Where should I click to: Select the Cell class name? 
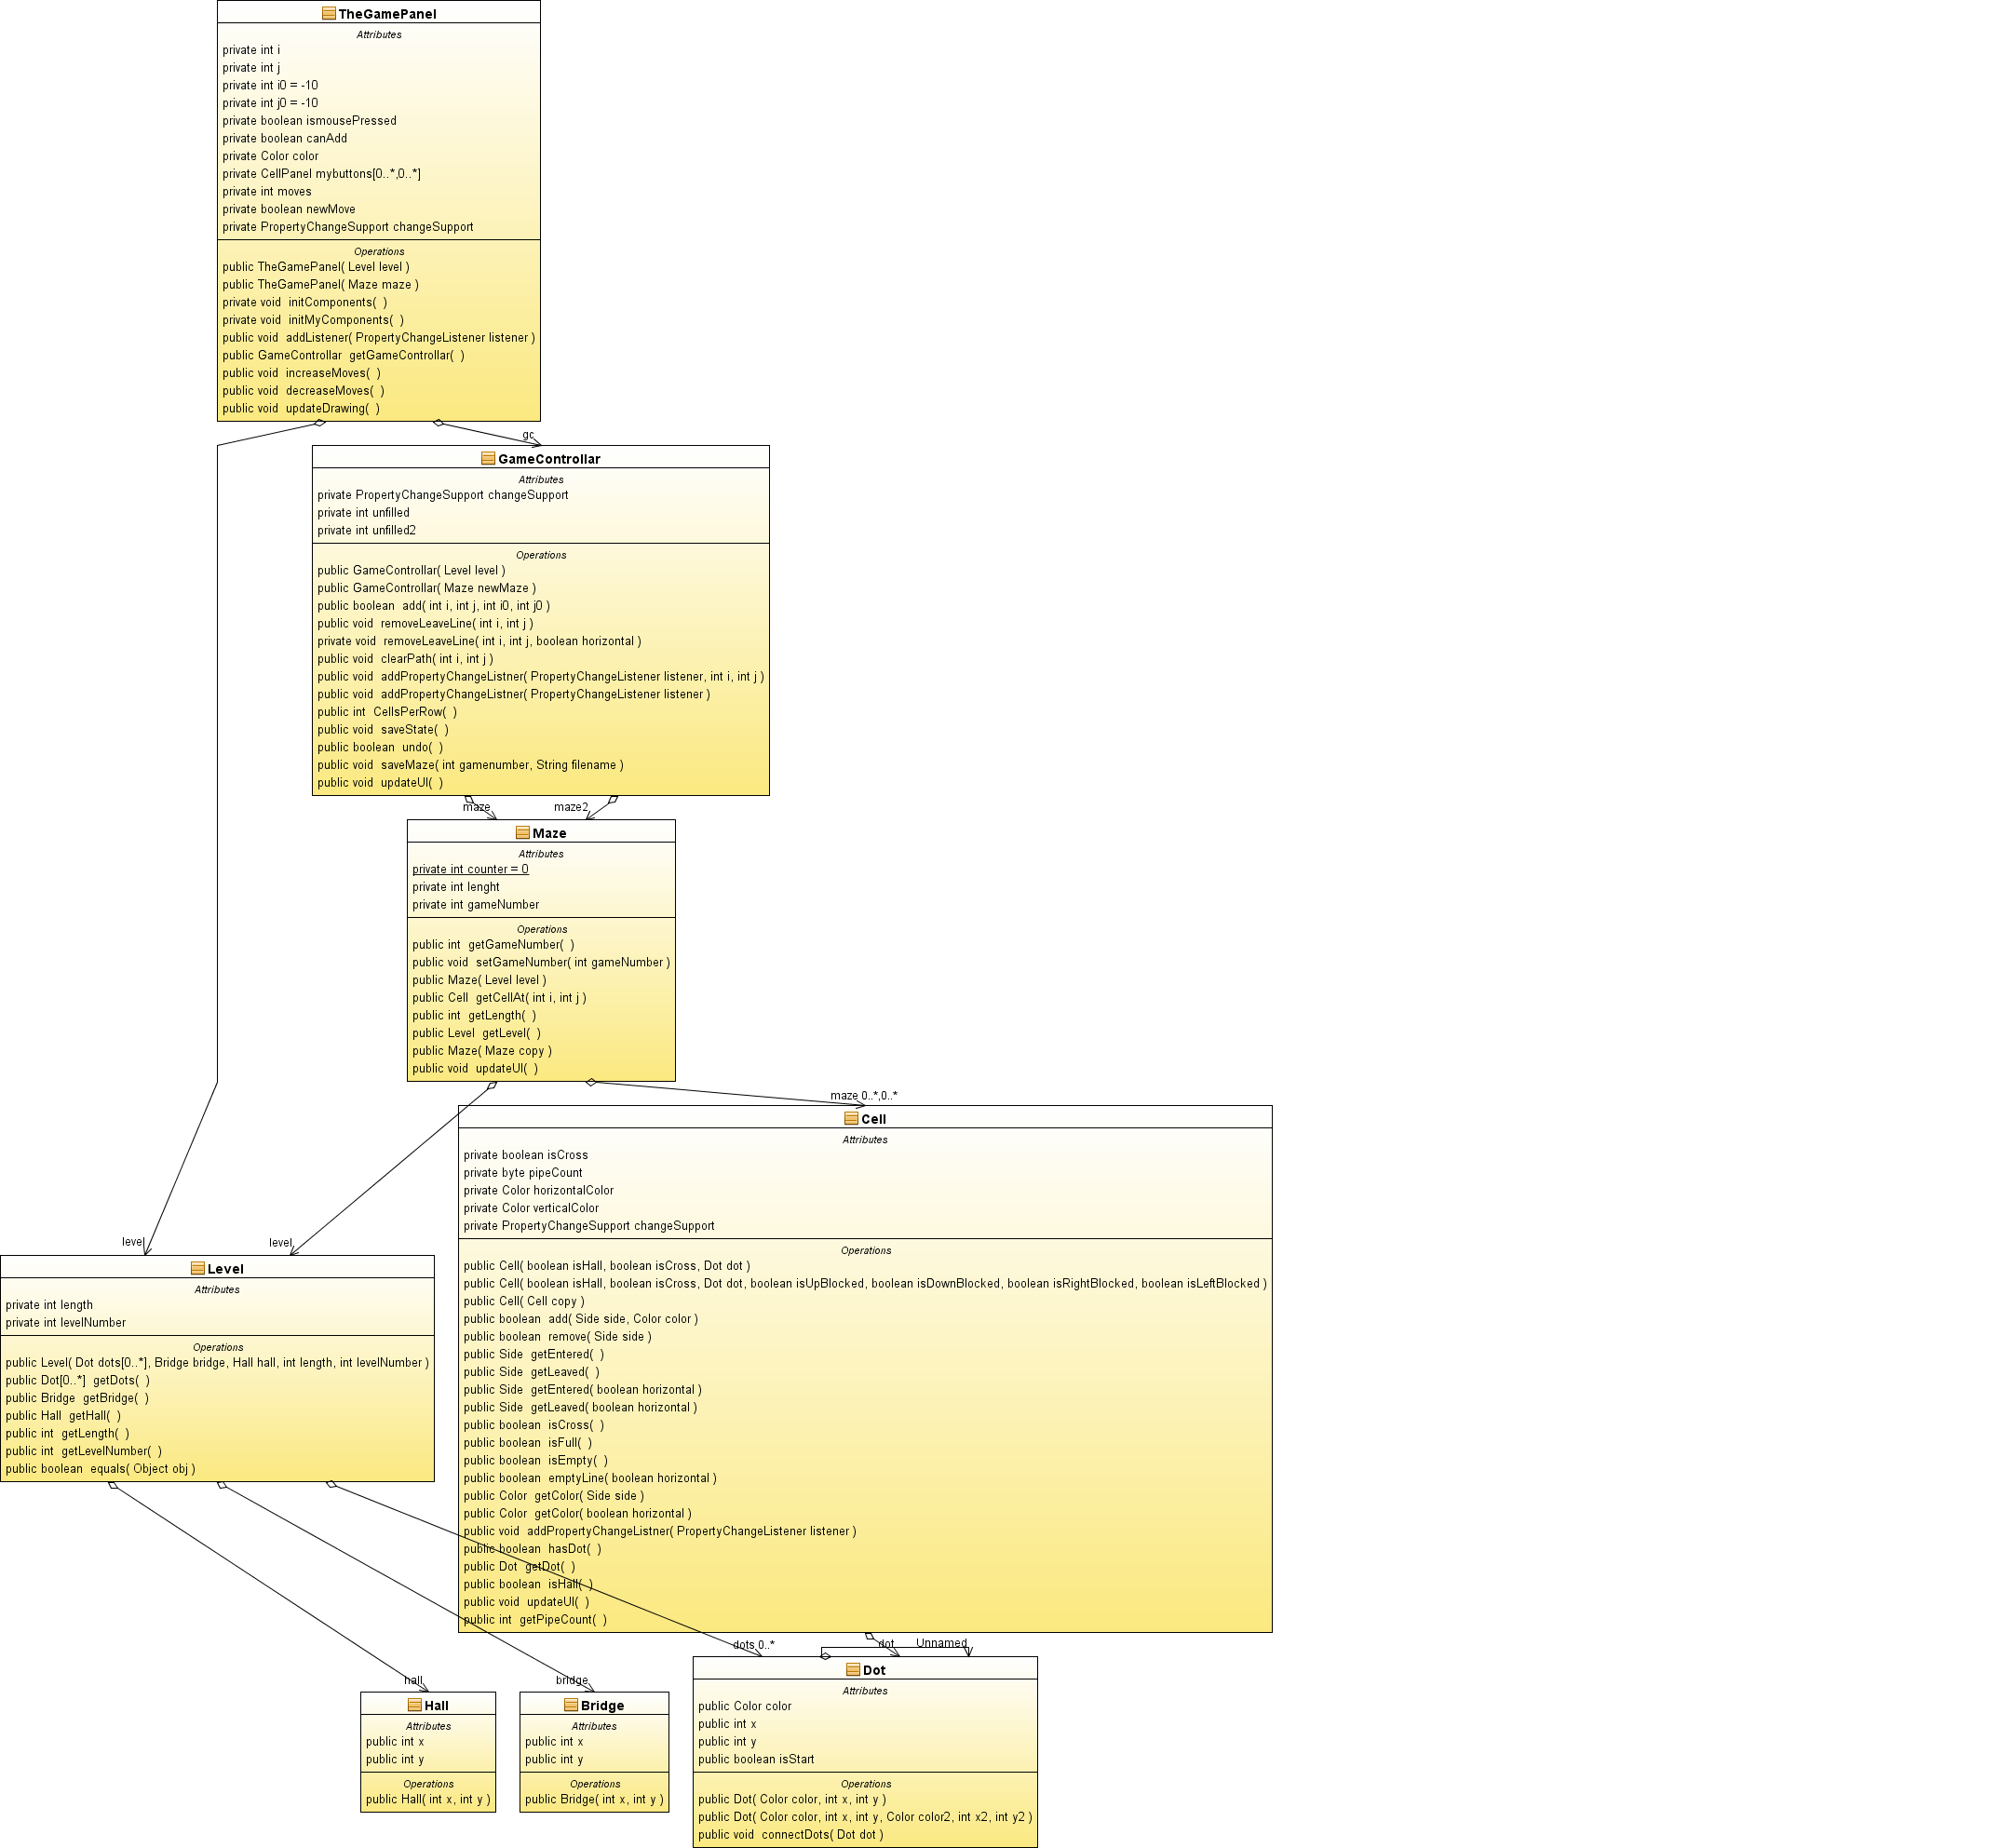coord(873,1119)
